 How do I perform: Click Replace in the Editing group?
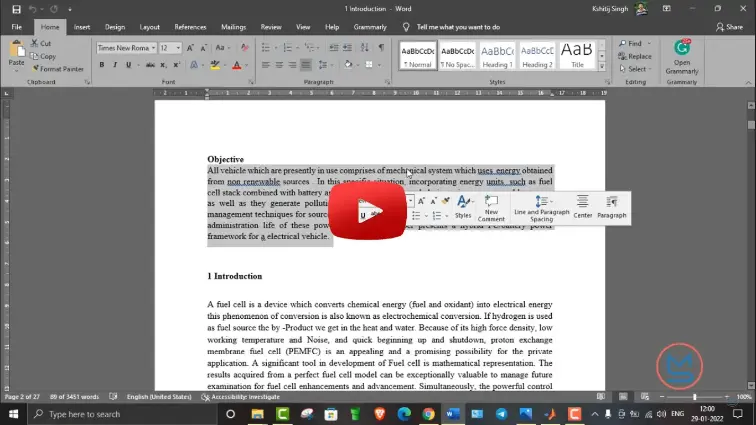click(635, 56)
